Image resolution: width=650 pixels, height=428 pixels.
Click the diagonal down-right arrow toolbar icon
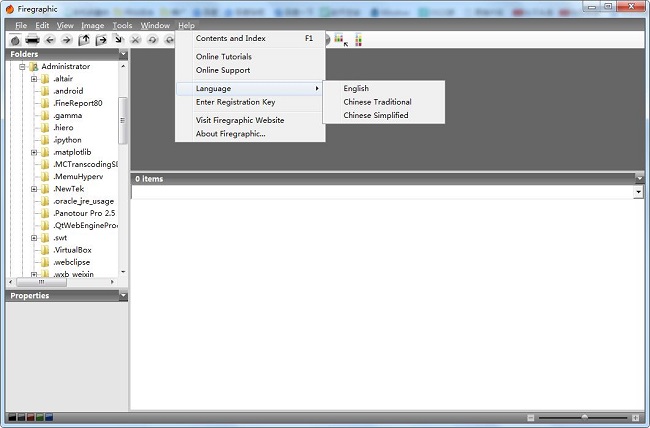[x=119, y=40]
